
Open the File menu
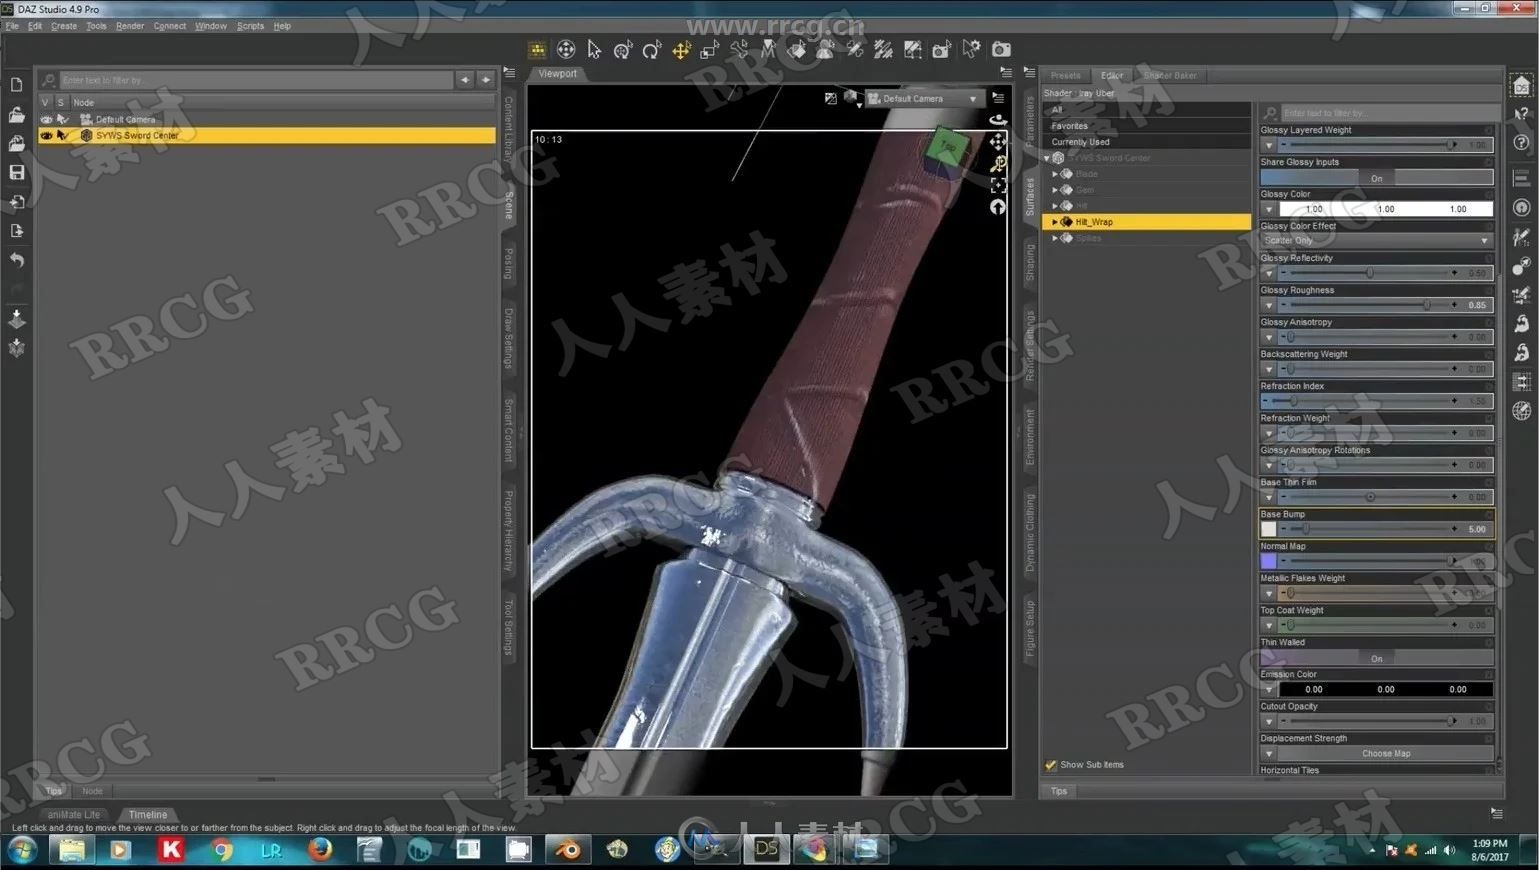point(12,26)
